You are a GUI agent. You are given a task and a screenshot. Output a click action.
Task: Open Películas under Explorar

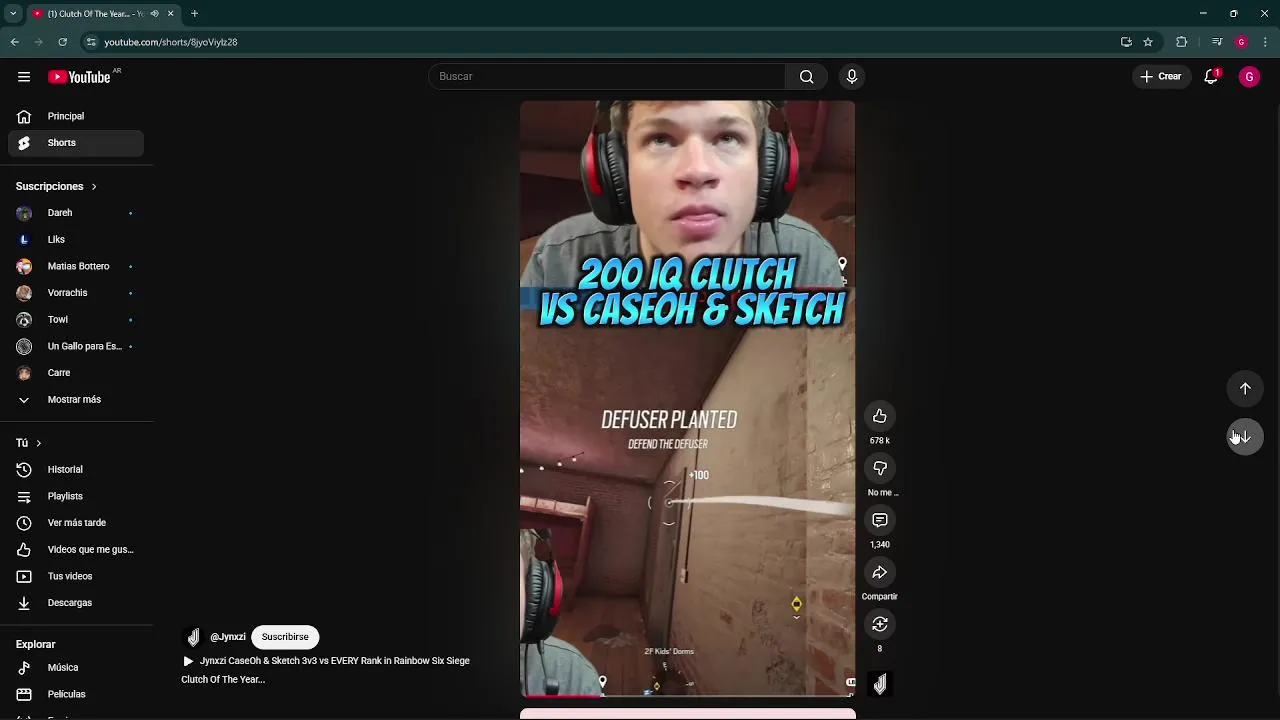click(76, 694)
